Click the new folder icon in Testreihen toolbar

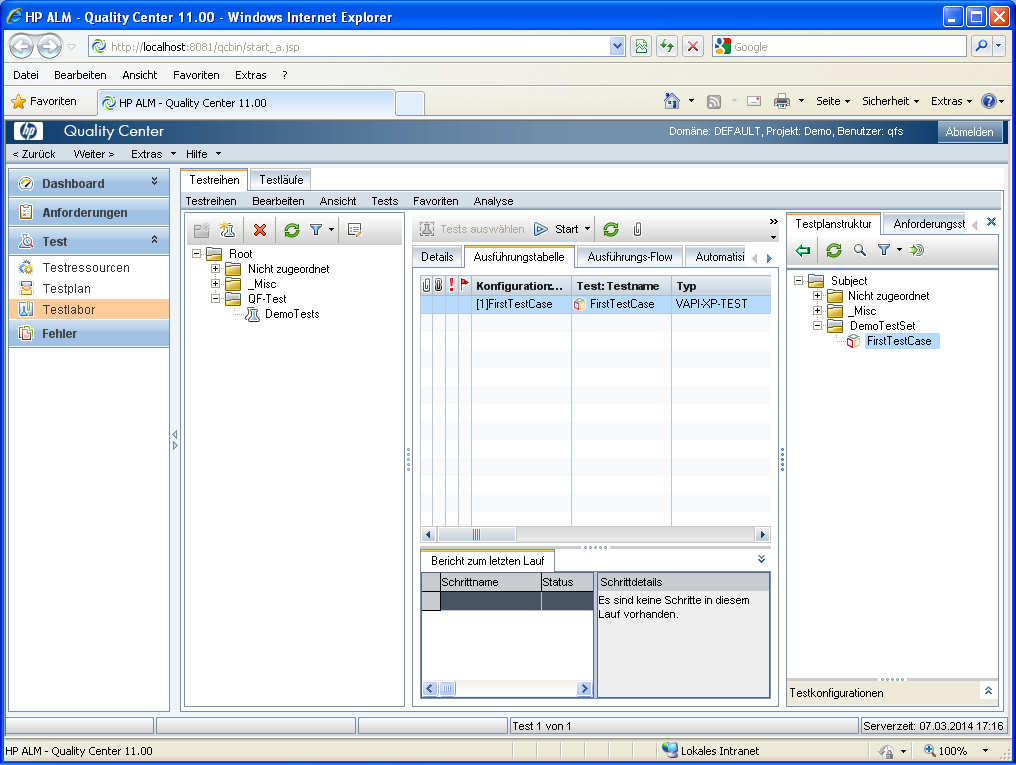202,230
